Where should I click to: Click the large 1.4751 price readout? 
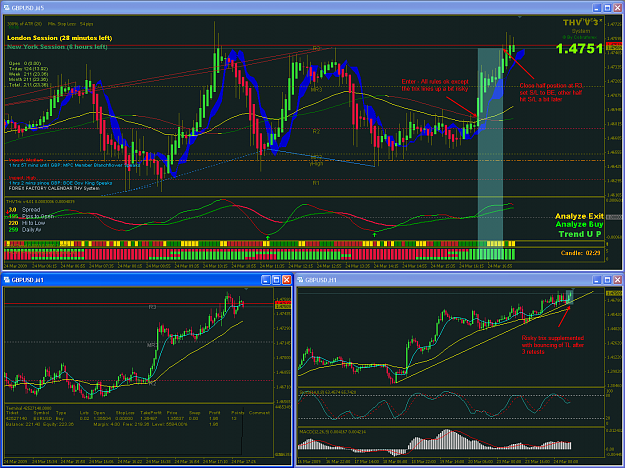(x=579, y=49)
